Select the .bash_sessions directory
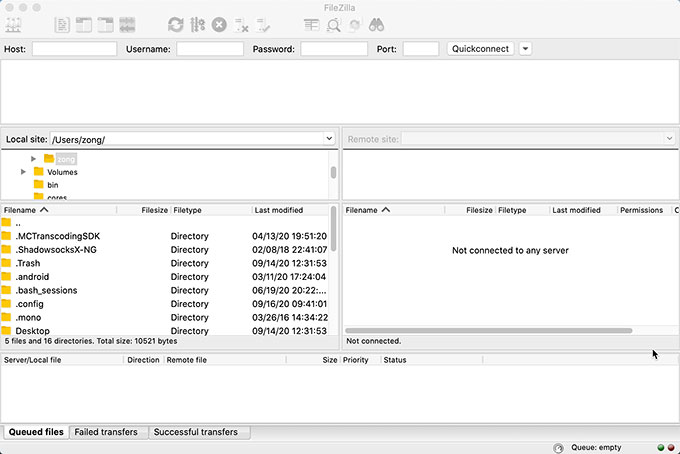This screenshot has height=454, width=680. pos(165,290)
